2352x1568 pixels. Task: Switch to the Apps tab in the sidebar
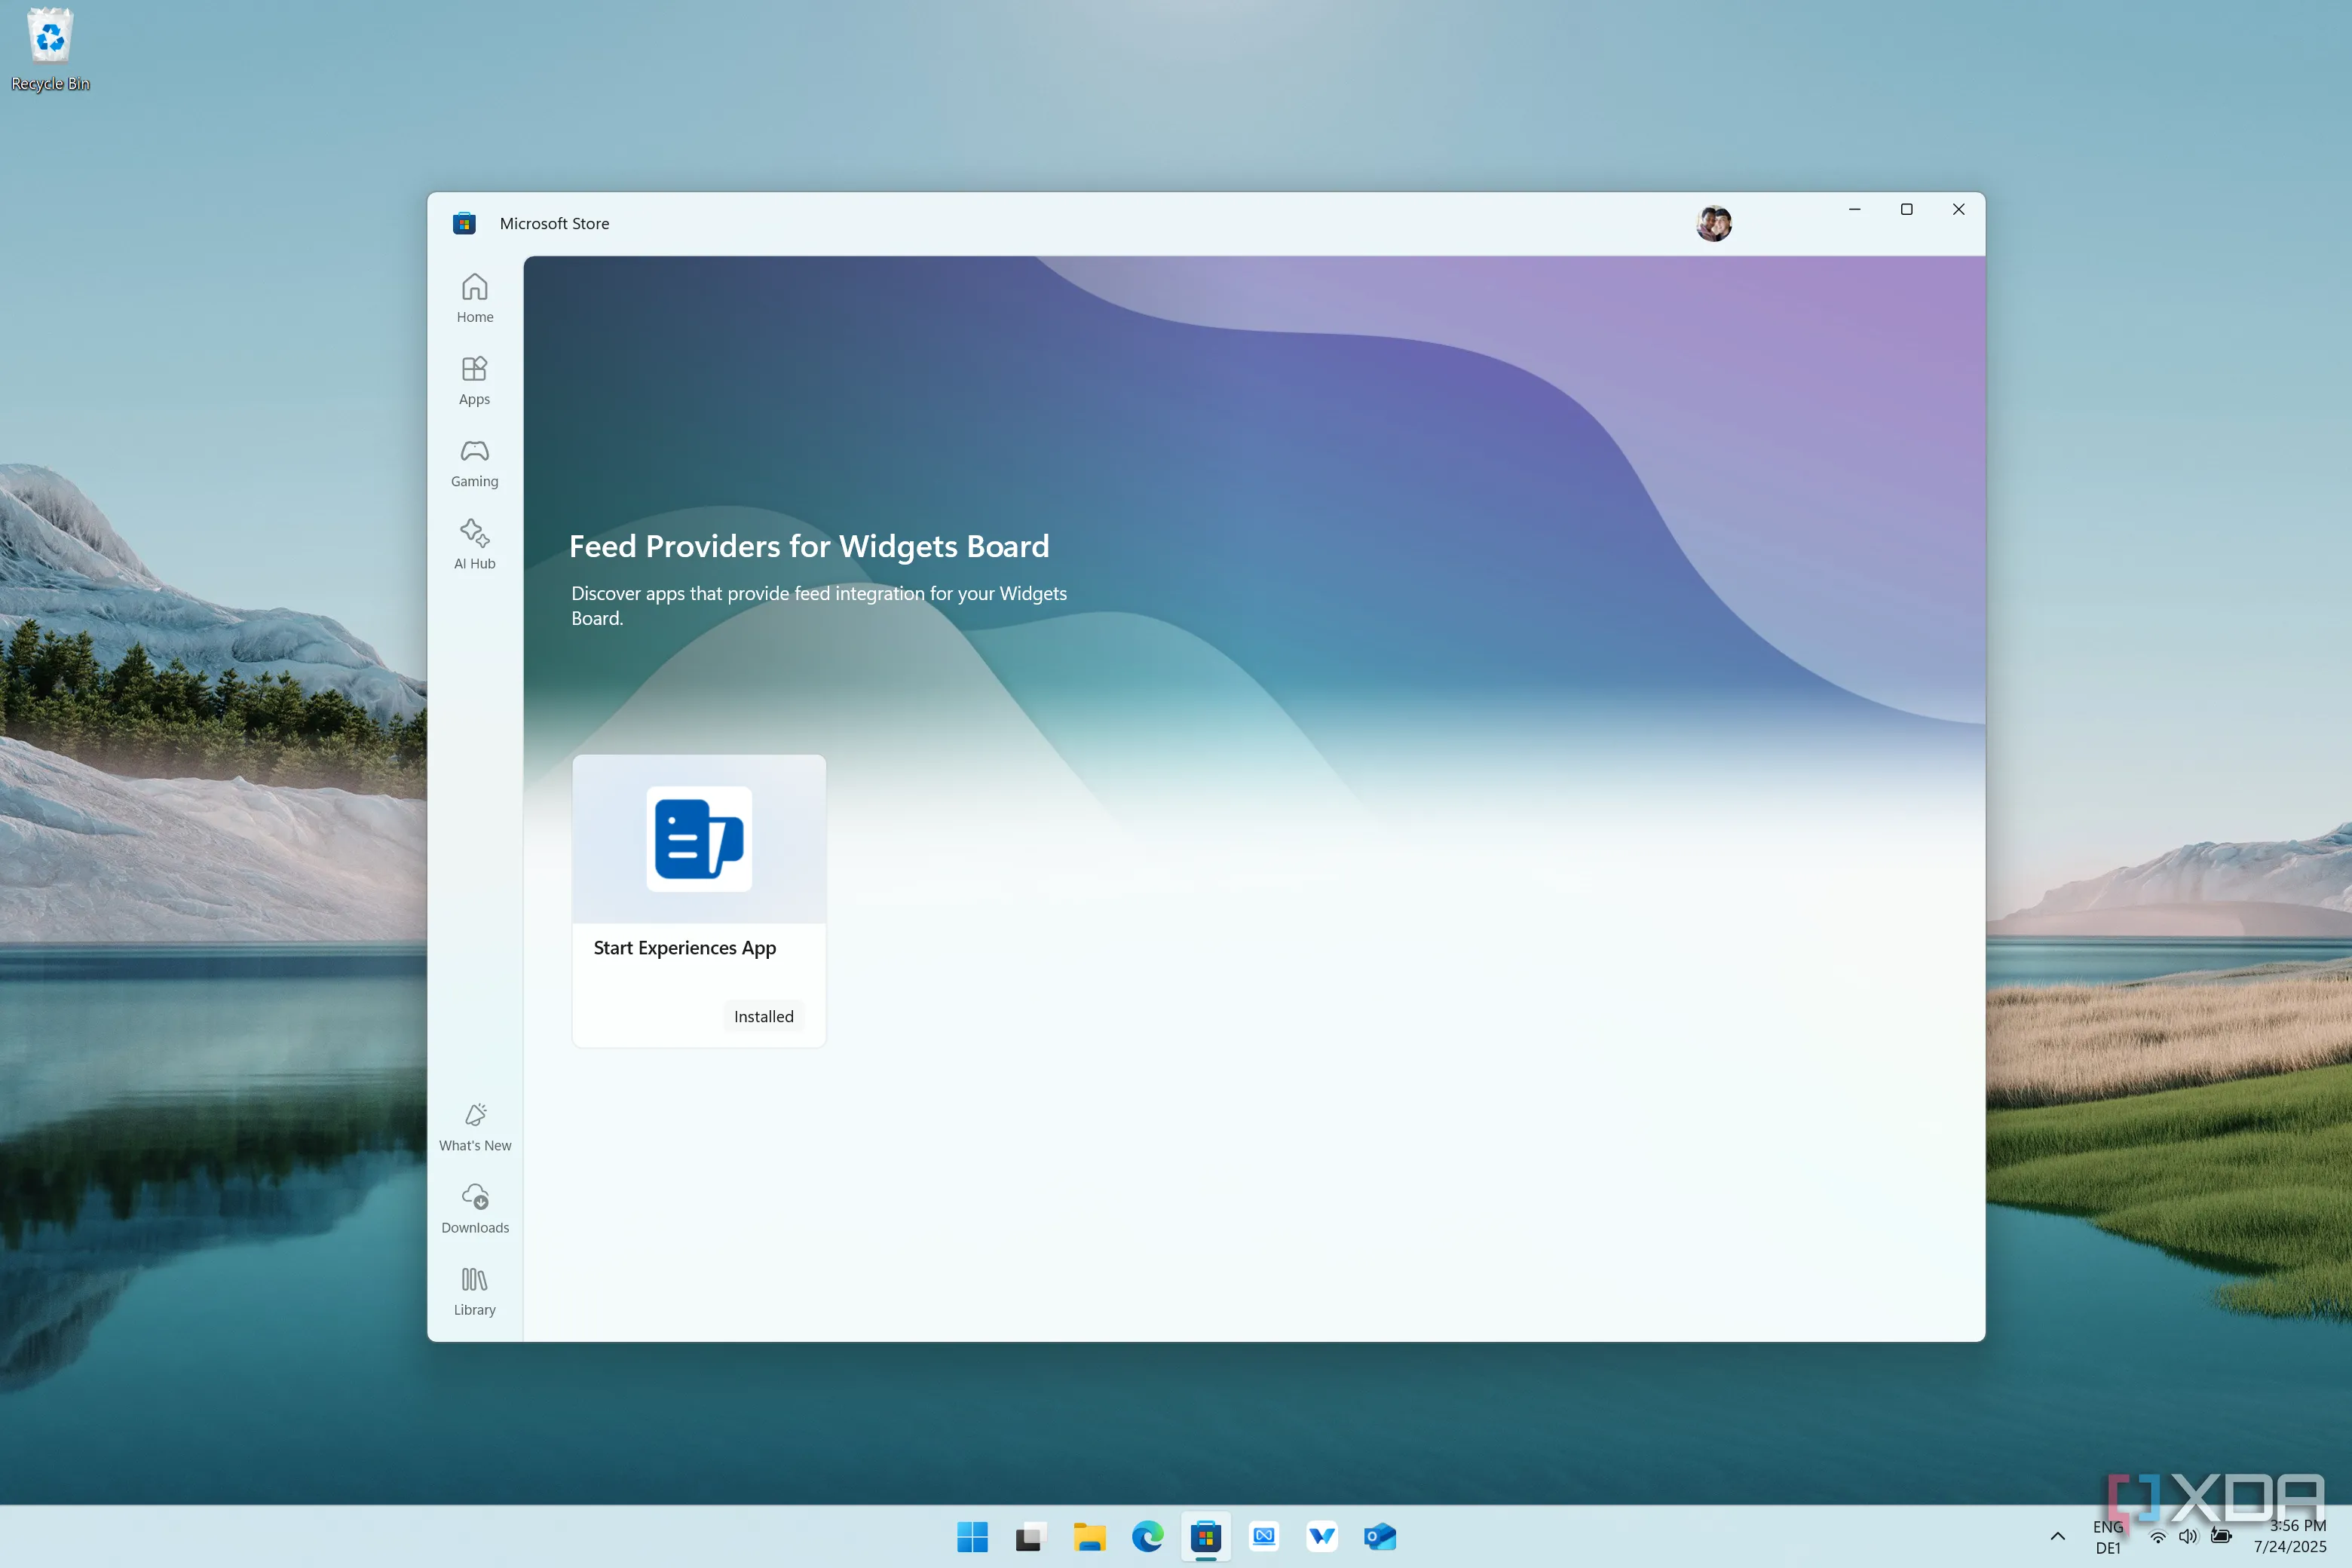(474, 379)
